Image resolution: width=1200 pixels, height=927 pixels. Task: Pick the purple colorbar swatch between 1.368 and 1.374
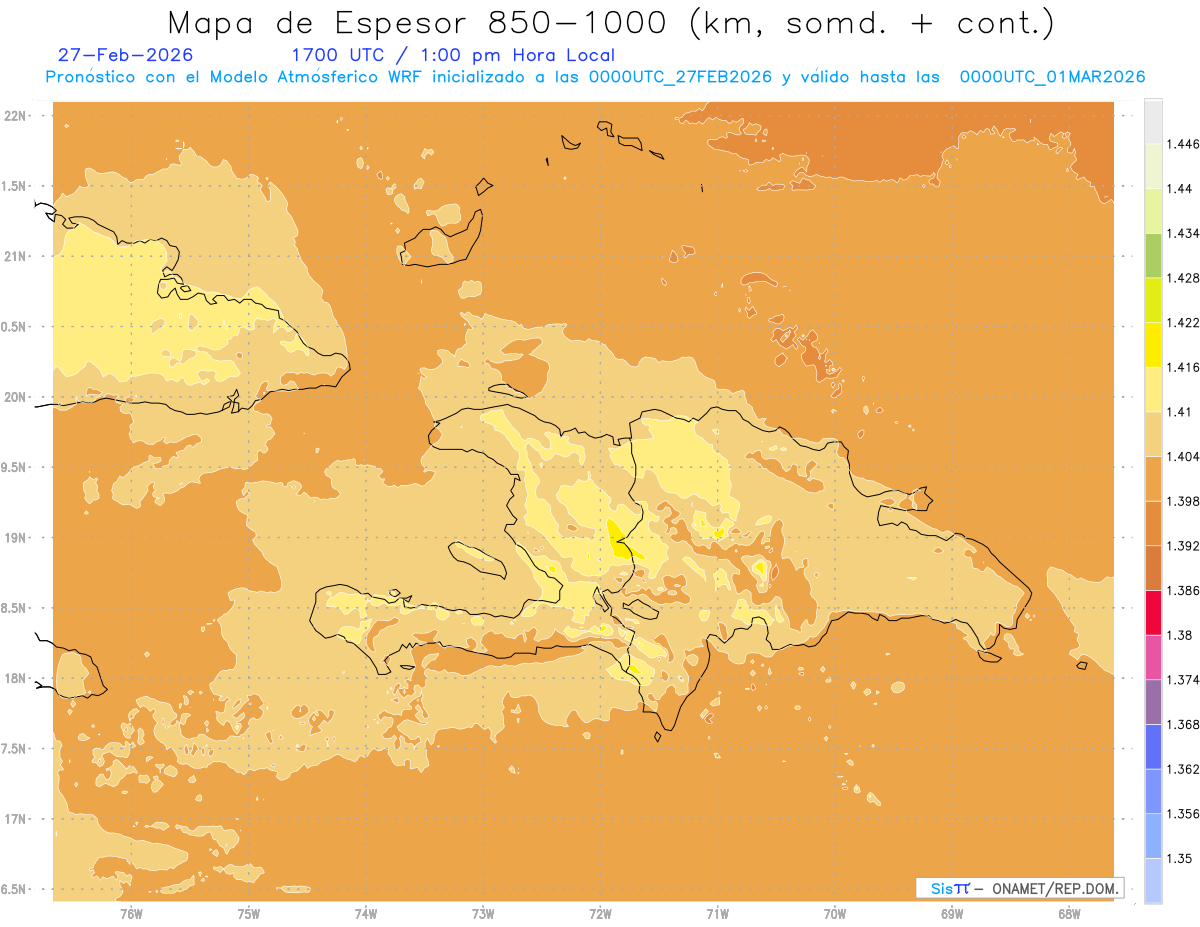pyautogui.click(x=1153, y=702)
